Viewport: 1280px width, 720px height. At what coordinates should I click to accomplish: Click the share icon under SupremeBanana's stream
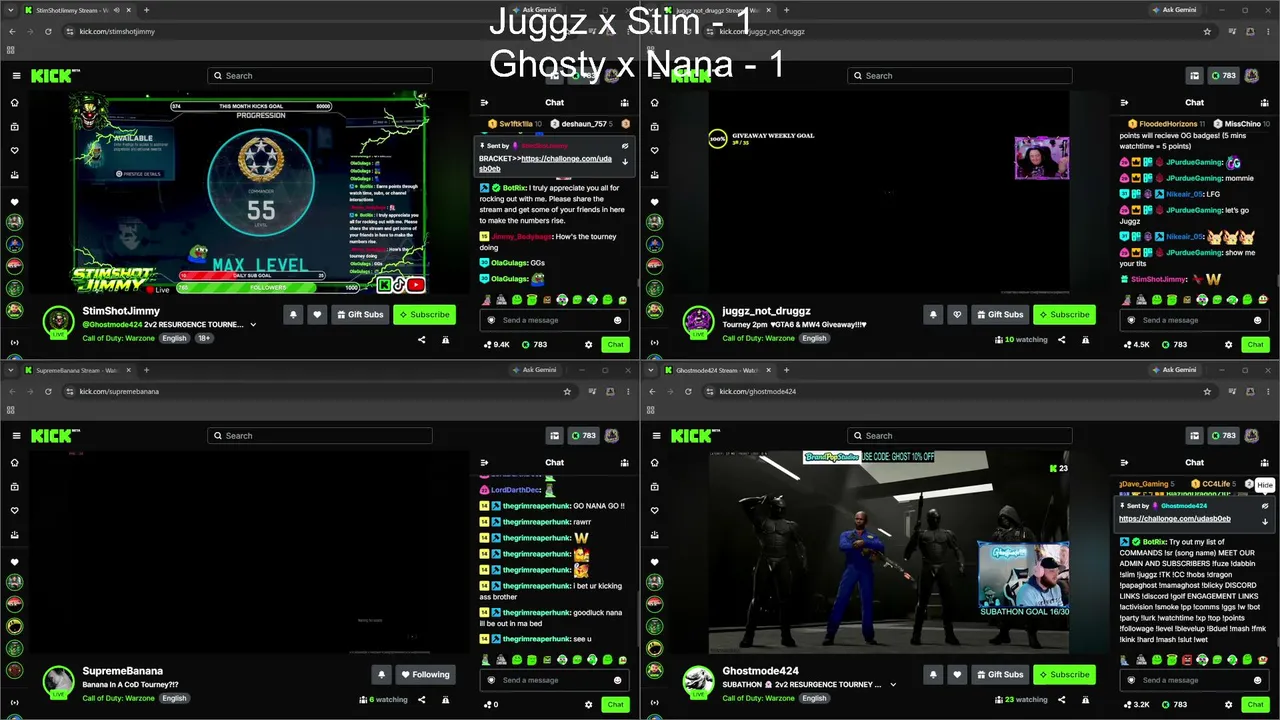(x=421, y=700)
